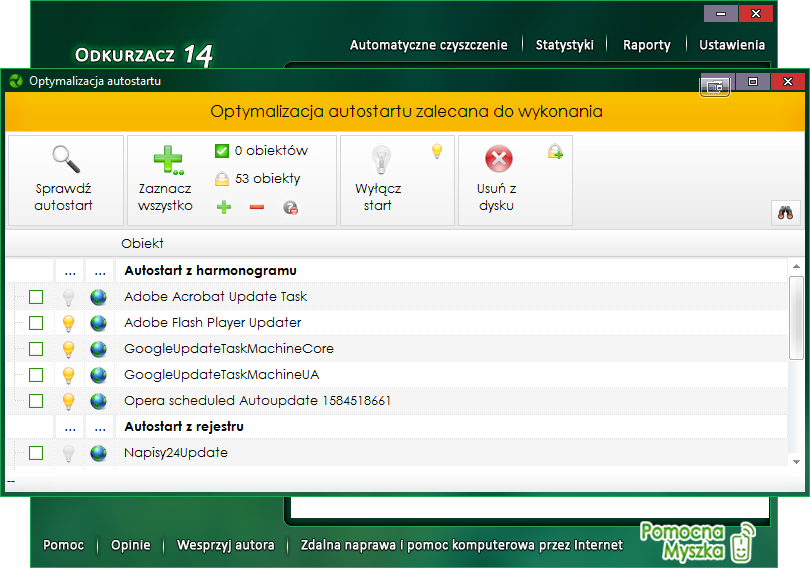
Task: Check the GoogleUpdateTaskMachineCore checkbox
Action: point(36,349)
